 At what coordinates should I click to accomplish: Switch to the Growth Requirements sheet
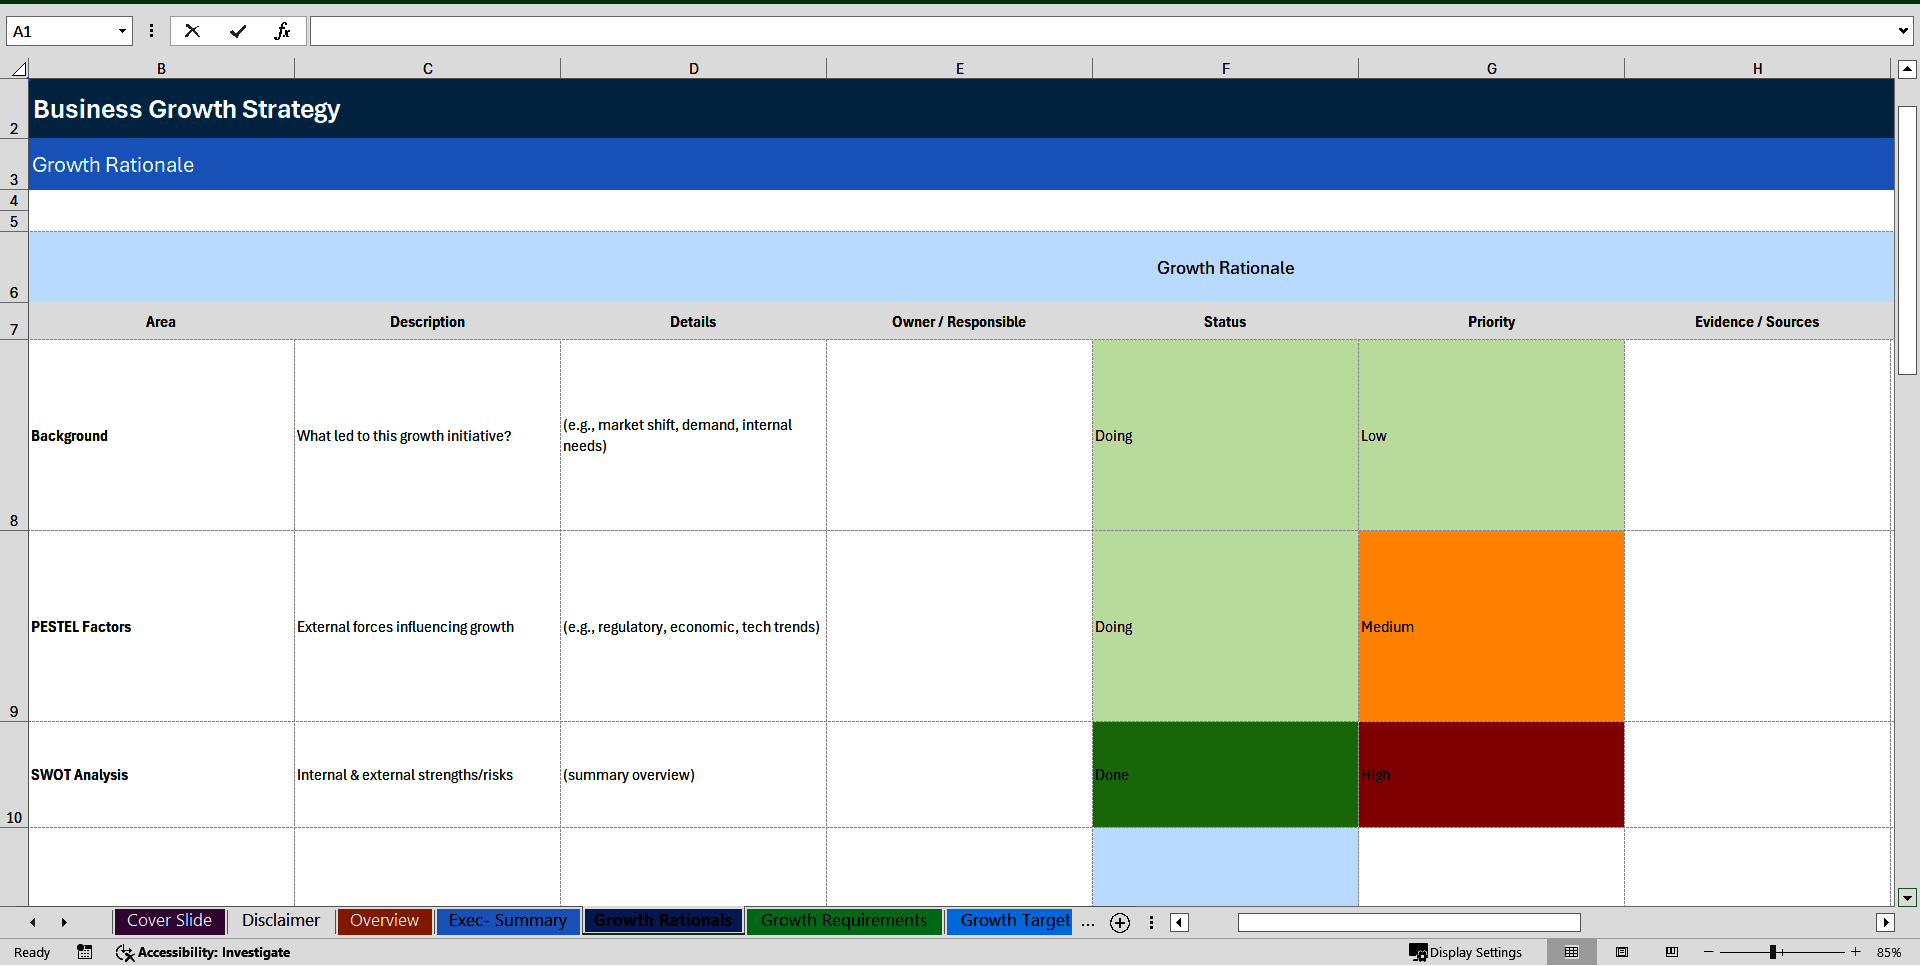(x=843, y=921)
